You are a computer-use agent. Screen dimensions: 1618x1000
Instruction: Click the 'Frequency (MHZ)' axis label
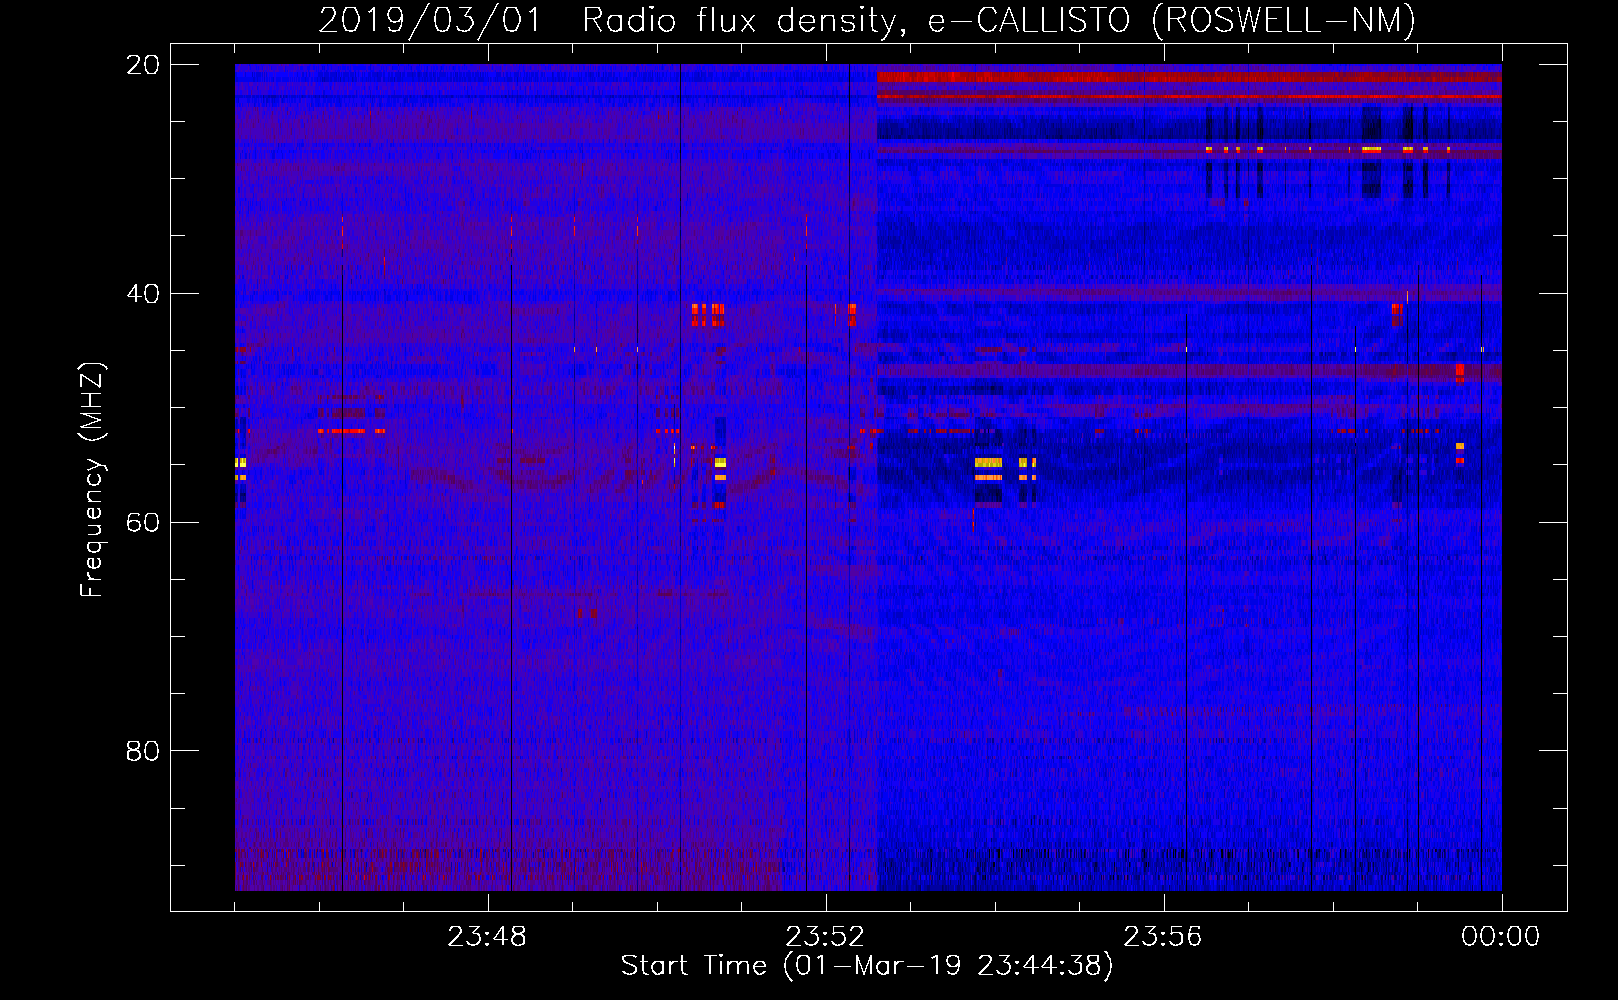click(x=92, y=480)
